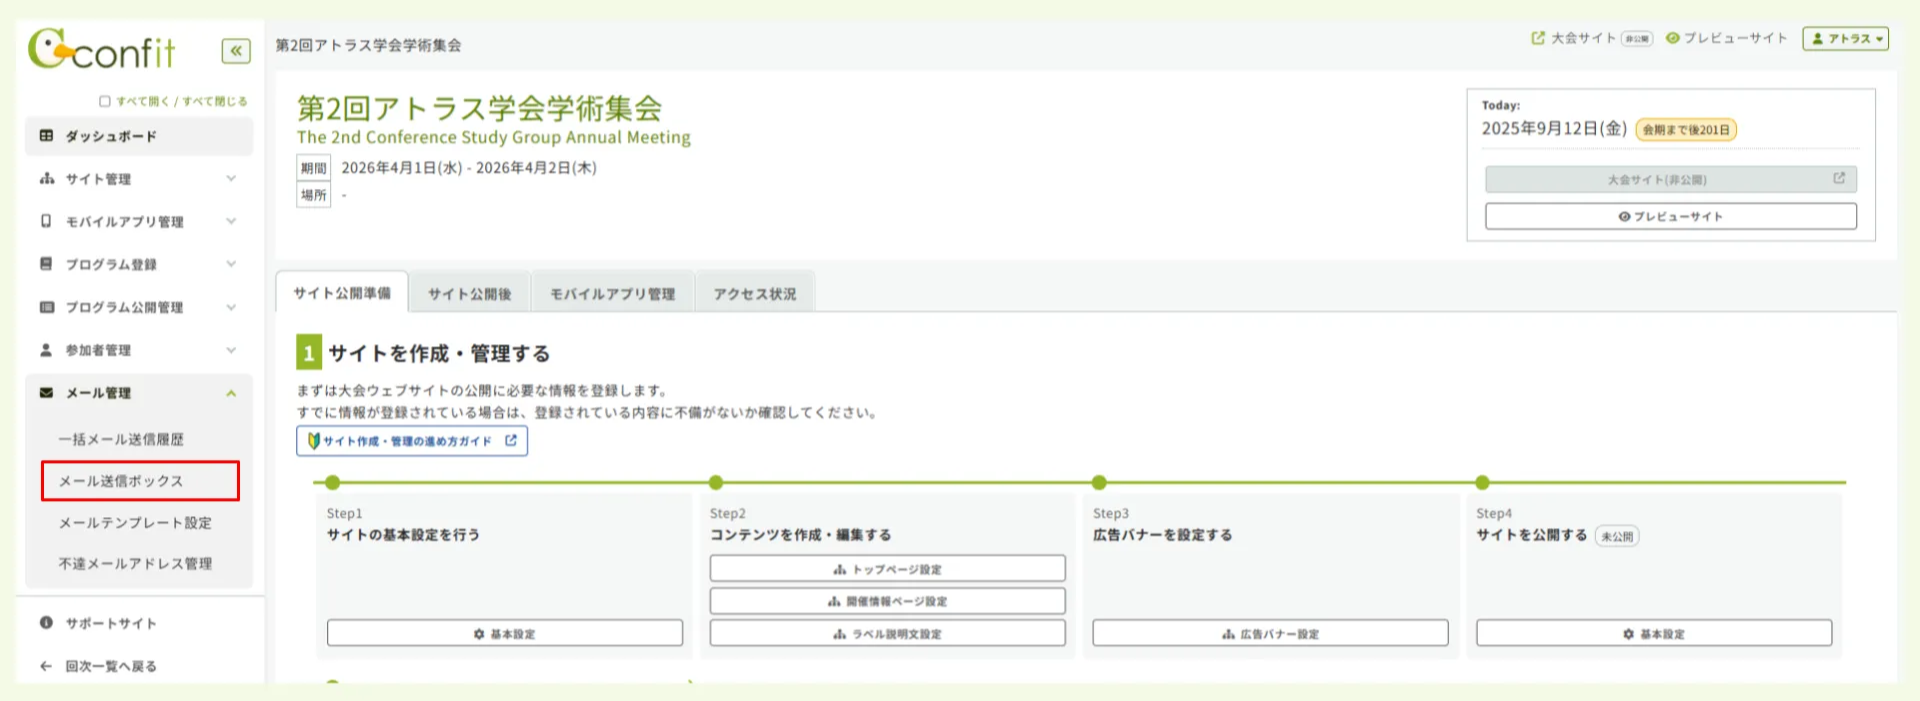Click the date 2025年9月12日(金)
The image size is (1920, 701).
point(1554,129)
